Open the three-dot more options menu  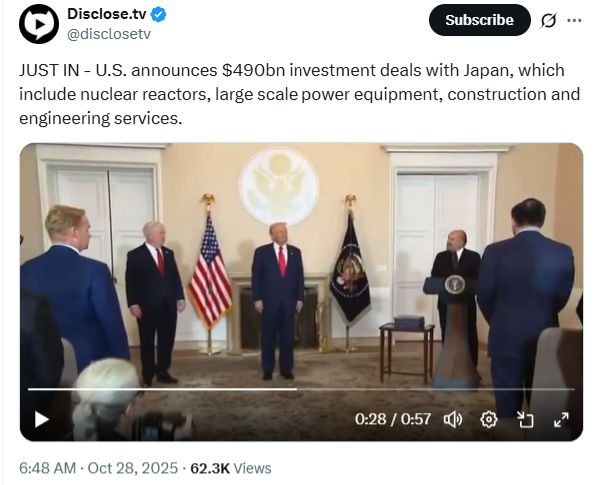tap(574, 21)
